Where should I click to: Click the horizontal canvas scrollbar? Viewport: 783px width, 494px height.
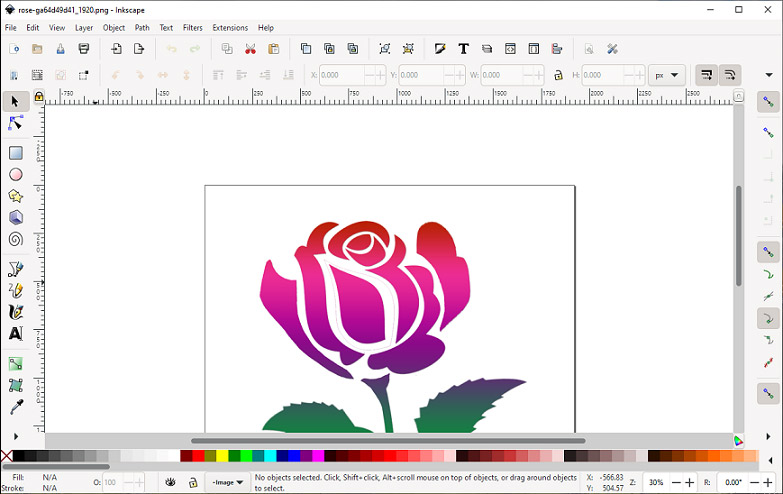(x=388, y=441)
